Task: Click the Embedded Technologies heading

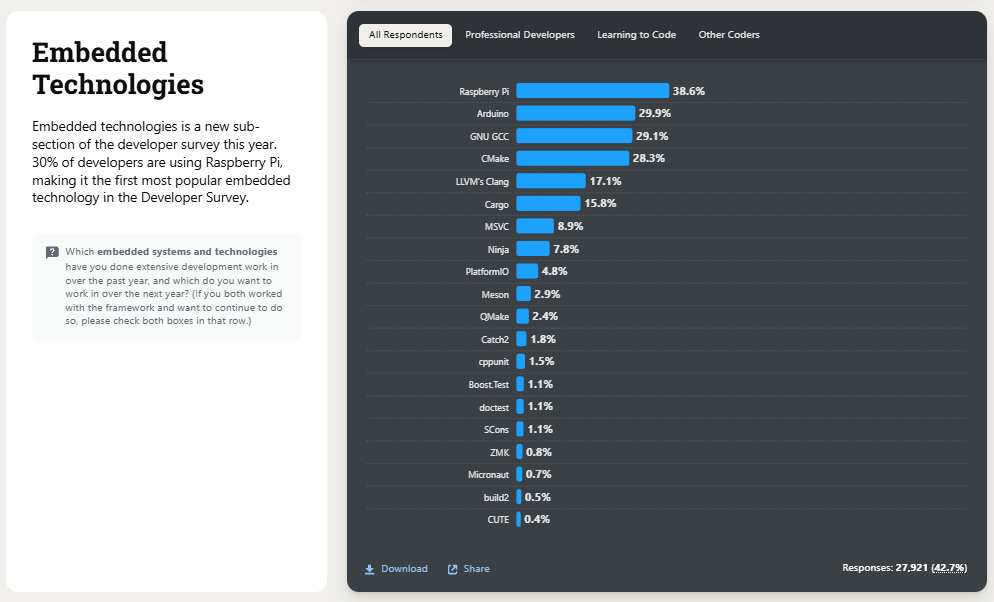Action: tap(118, 68)
